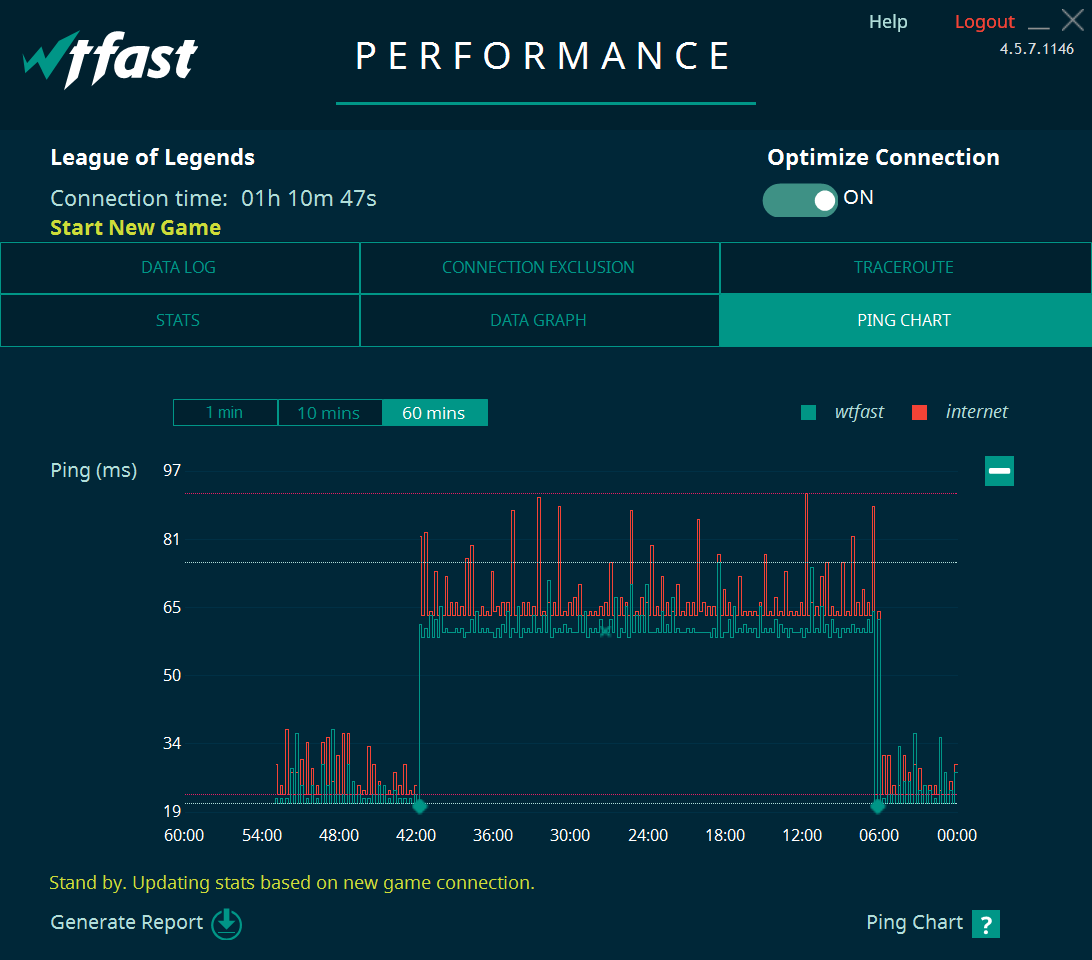Open the Ping Chart help question icon
This screenshot has width=1092, height=960.
pyautogui.click(x=985, y=924)
